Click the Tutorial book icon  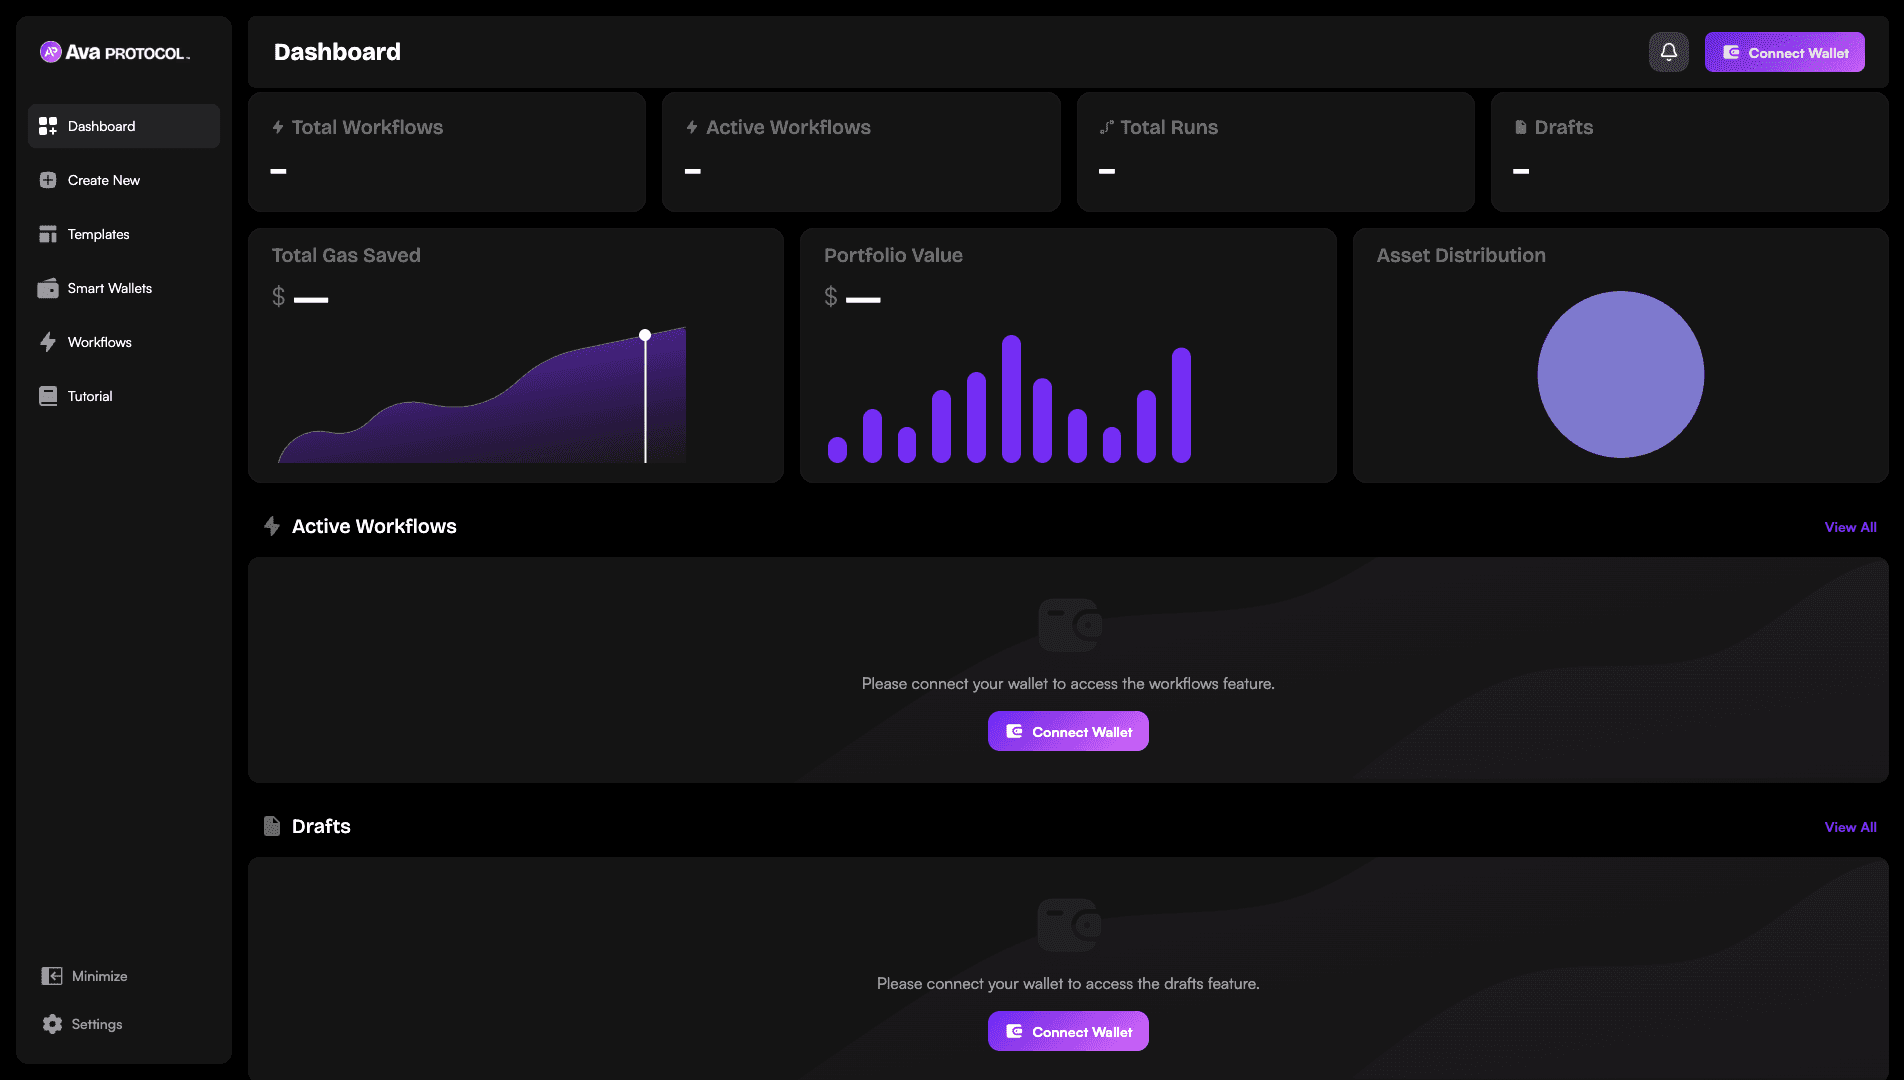(48, 396)
